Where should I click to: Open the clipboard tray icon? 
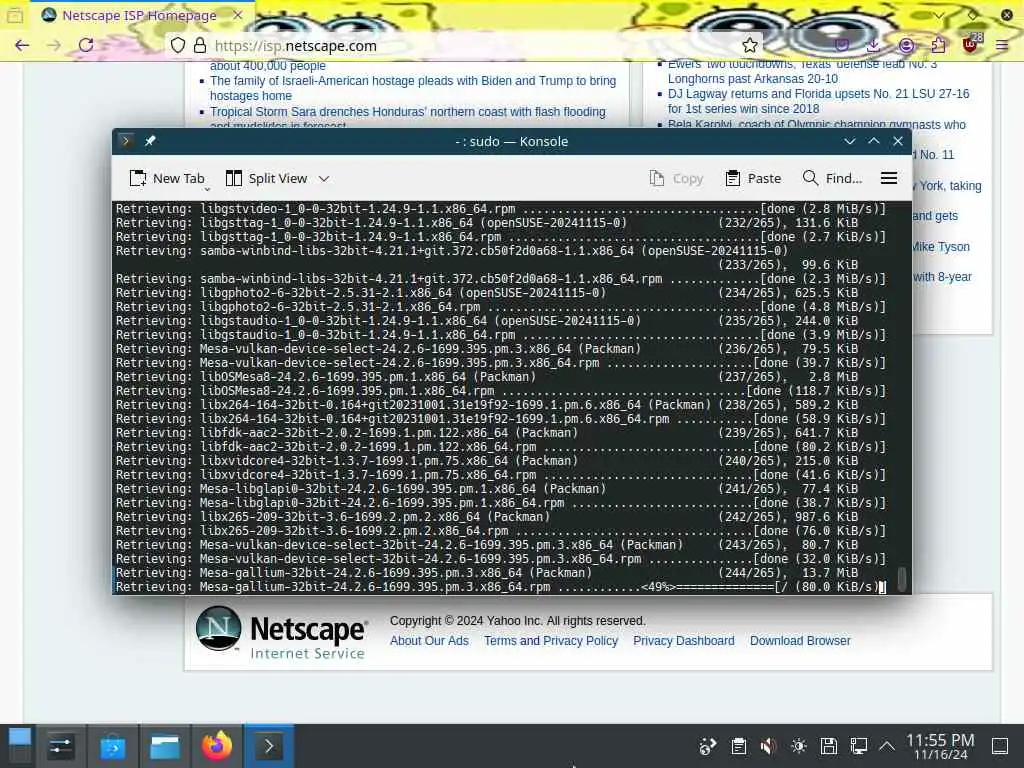pos(739,746)
